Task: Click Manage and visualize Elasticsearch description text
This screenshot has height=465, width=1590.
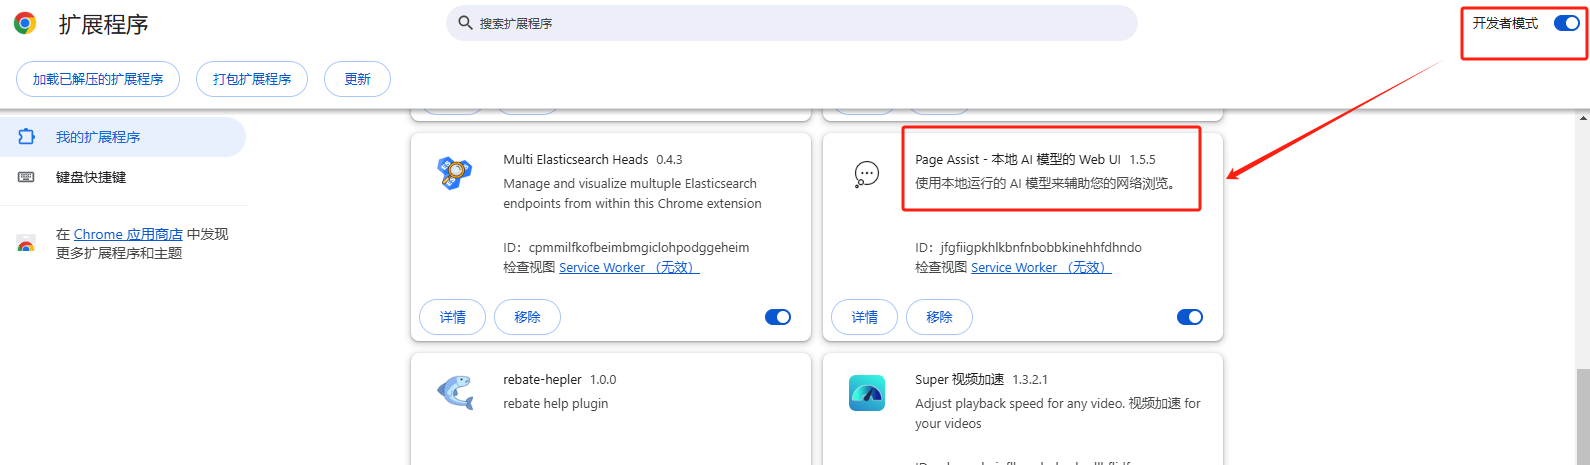Action: 632,193
